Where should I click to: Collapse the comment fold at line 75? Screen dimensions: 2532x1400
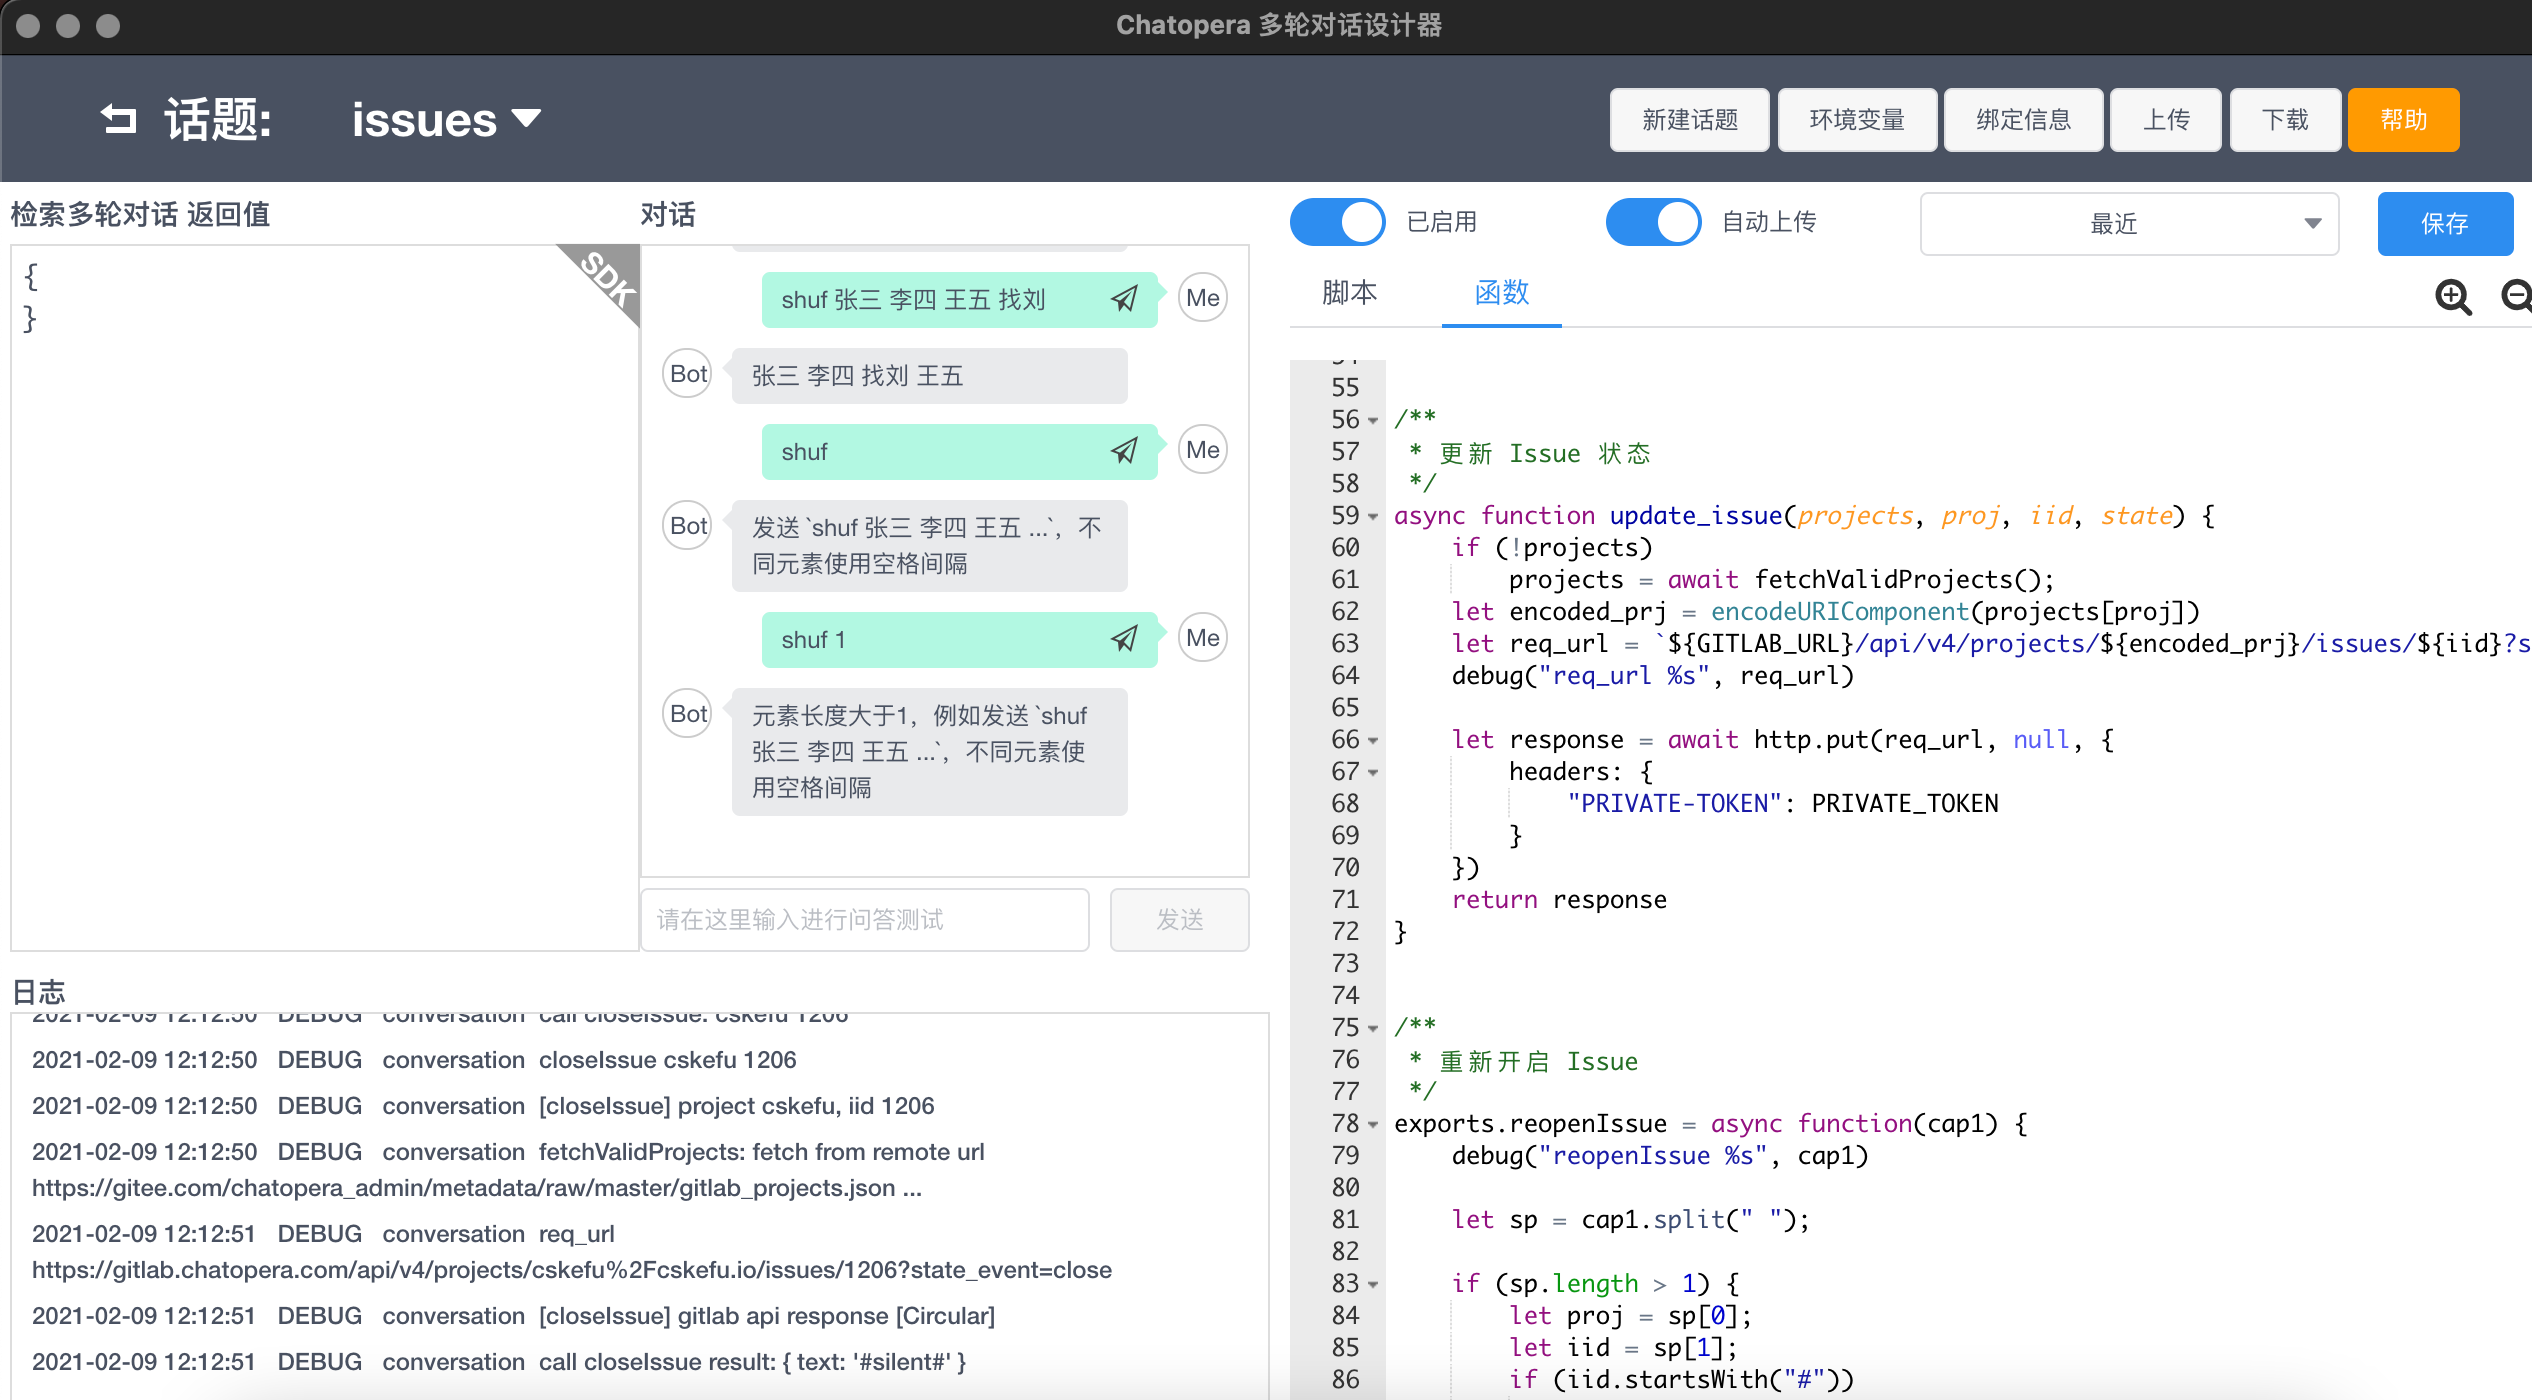click(1373, 1028)
